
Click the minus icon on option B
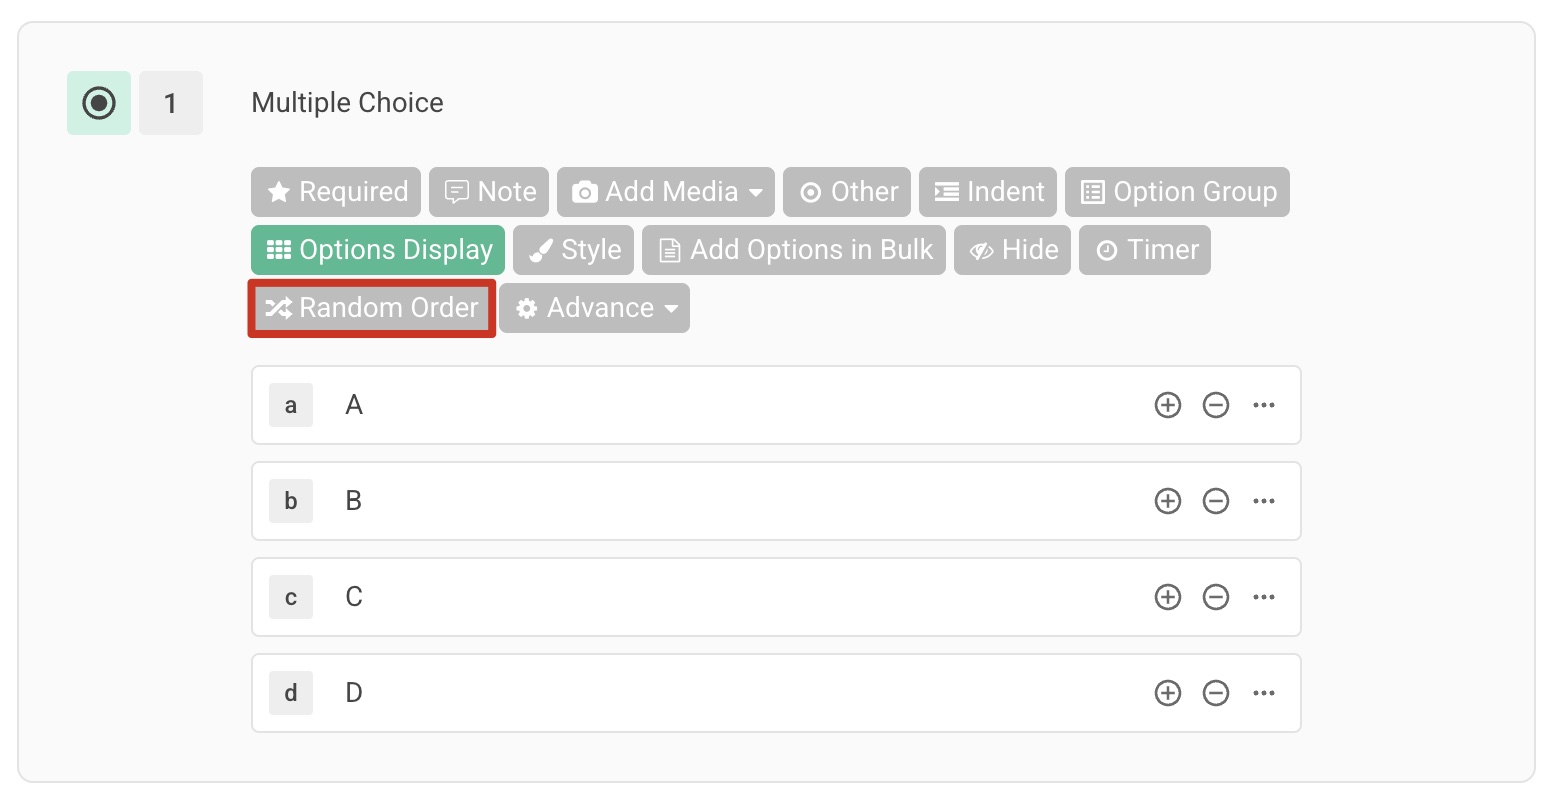coord(1215,501)
